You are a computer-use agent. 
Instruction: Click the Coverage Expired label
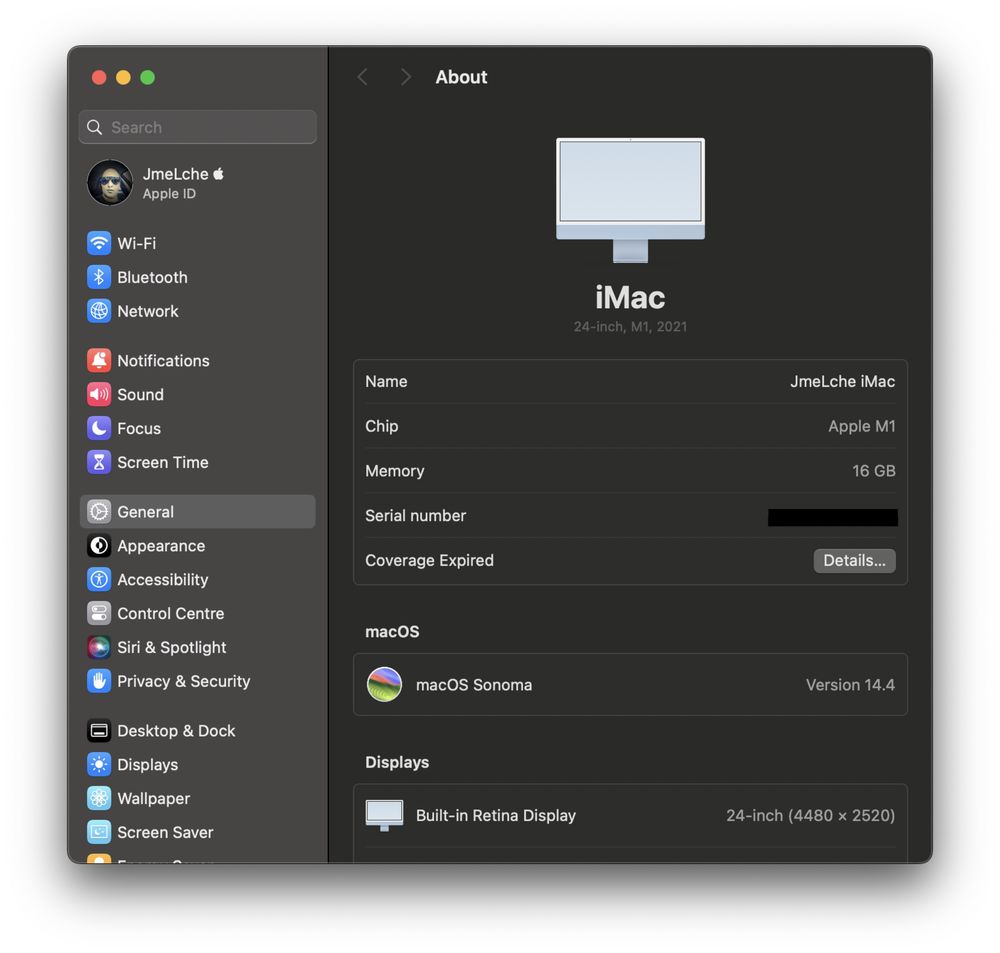pos(429,560)
